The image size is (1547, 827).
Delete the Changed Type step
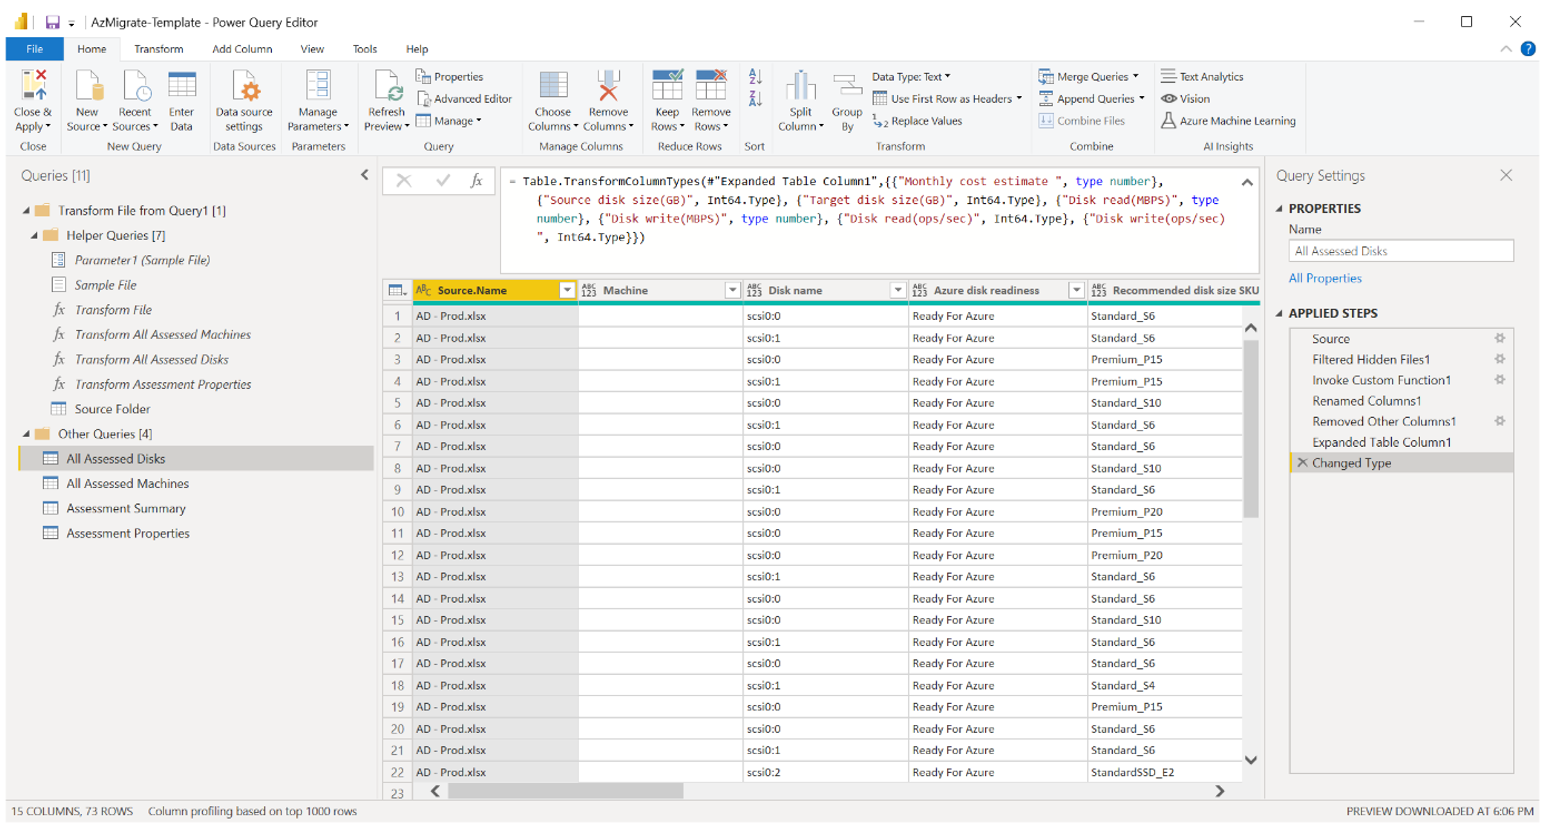pos(1302,463)
